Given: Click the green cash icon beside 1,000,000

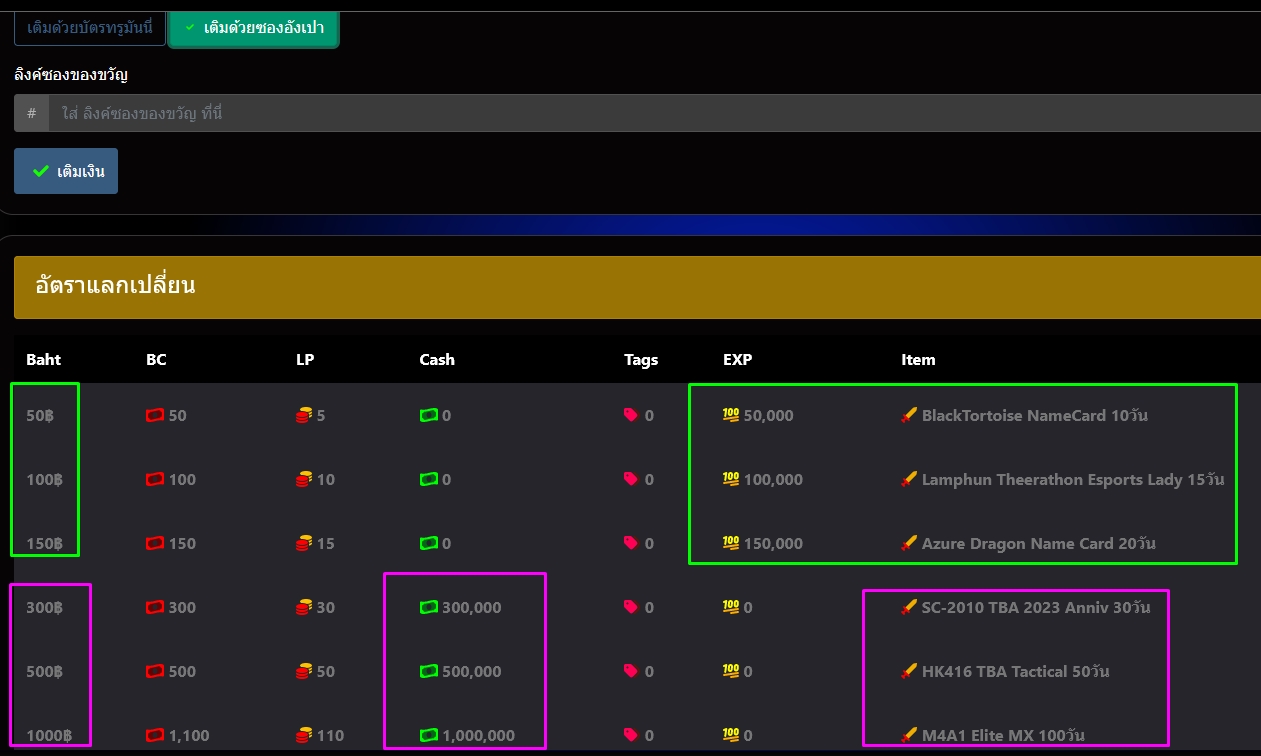Looking at the screenshot, I should click(x=429, y=735).
